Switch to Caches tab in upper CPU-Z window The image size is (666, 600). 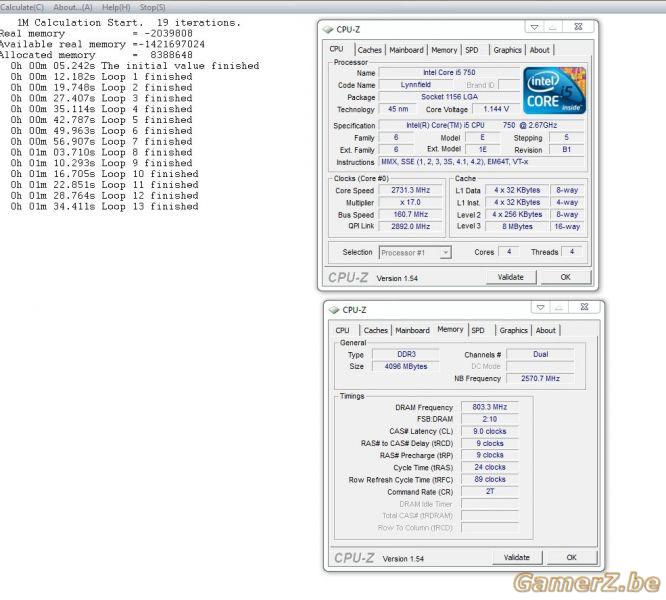click(370, 50)
